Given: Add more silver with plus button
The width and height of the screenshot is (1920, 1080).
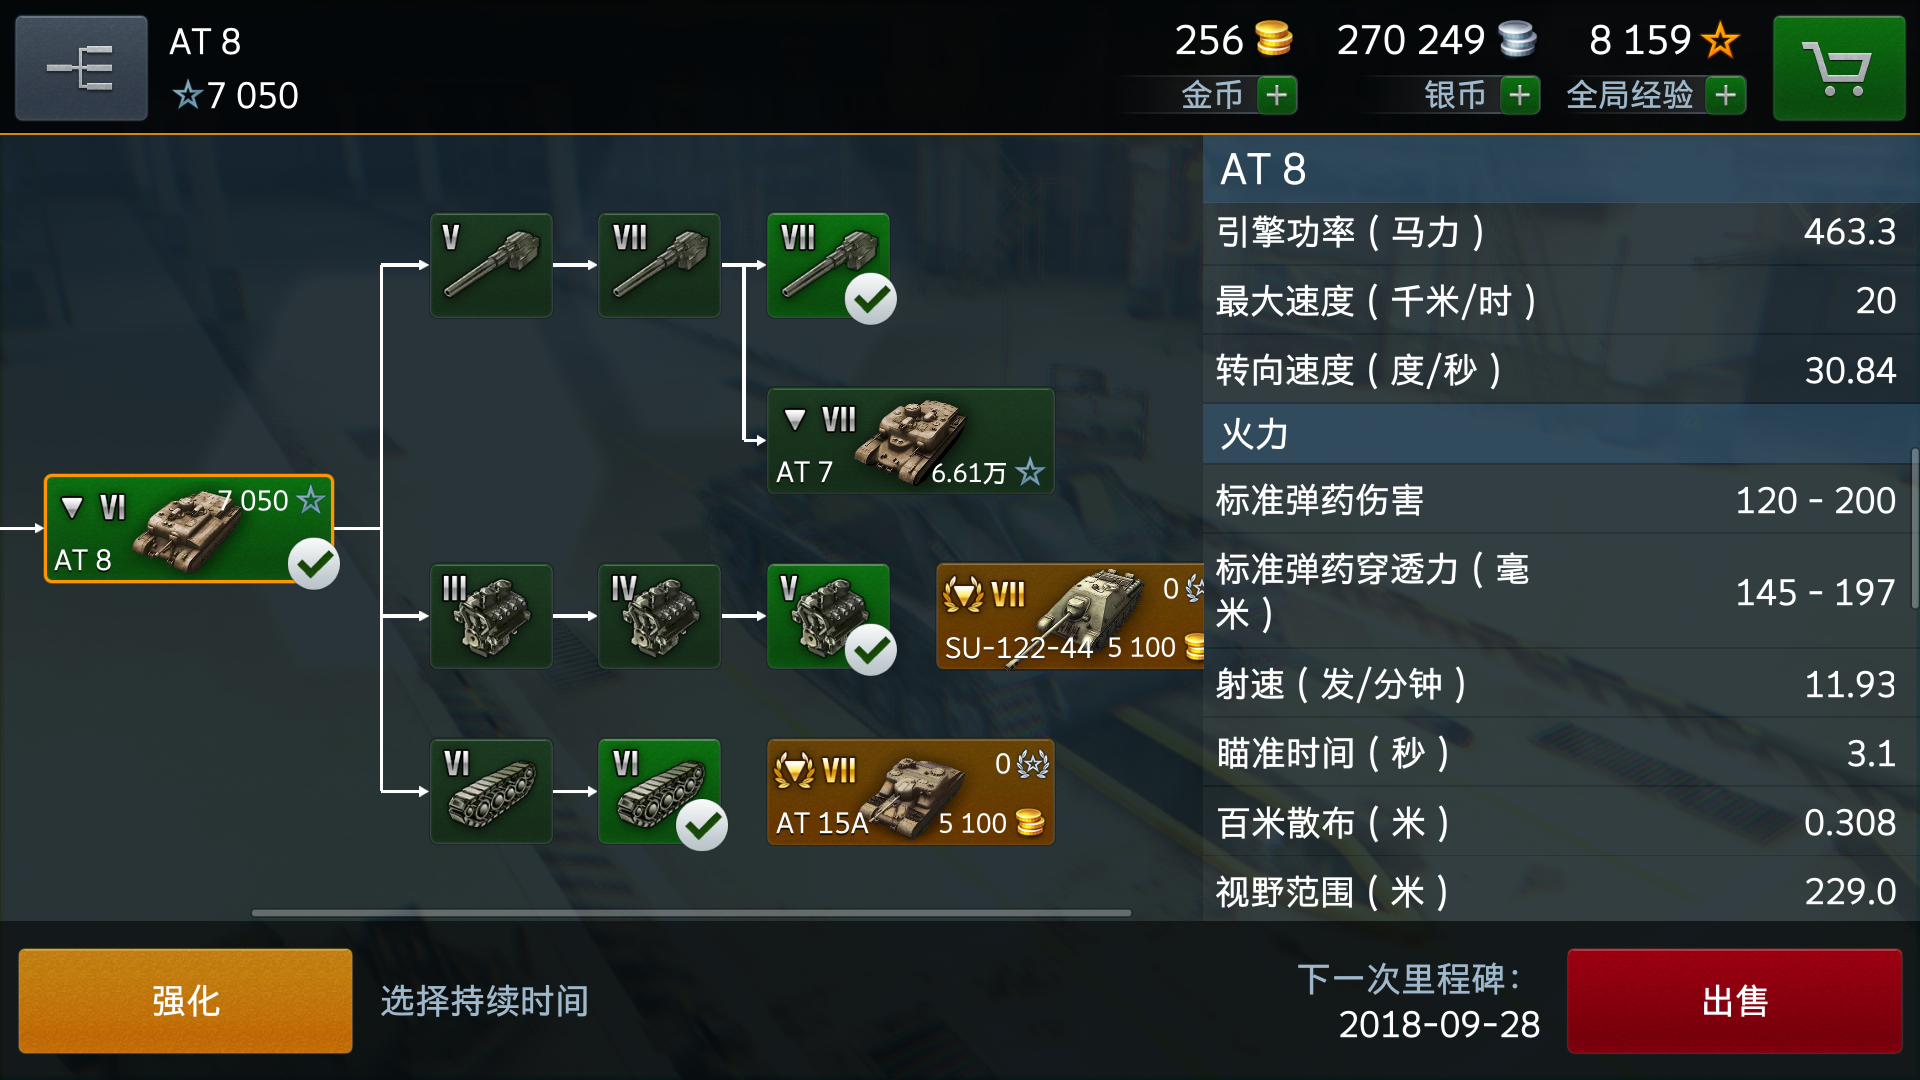Looking at the screenshot, I should click(1520, 95).
